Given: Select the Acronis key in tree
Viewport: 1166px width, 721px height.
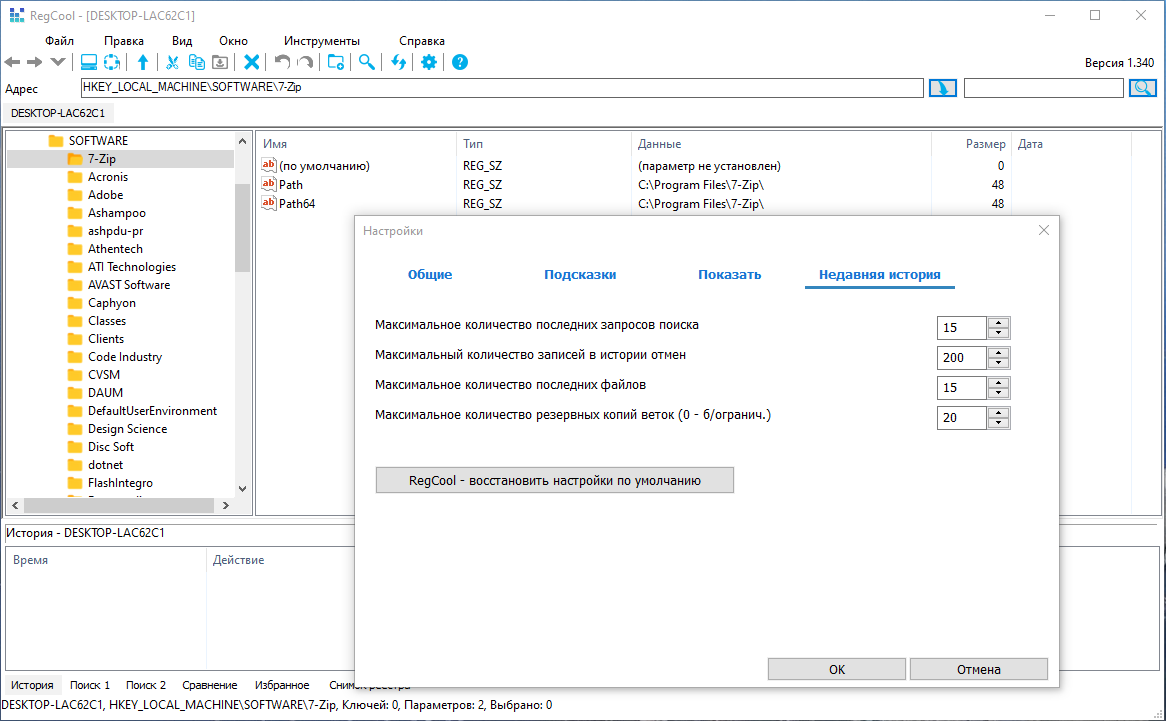Looking at the screenshot, I should 108,177.
